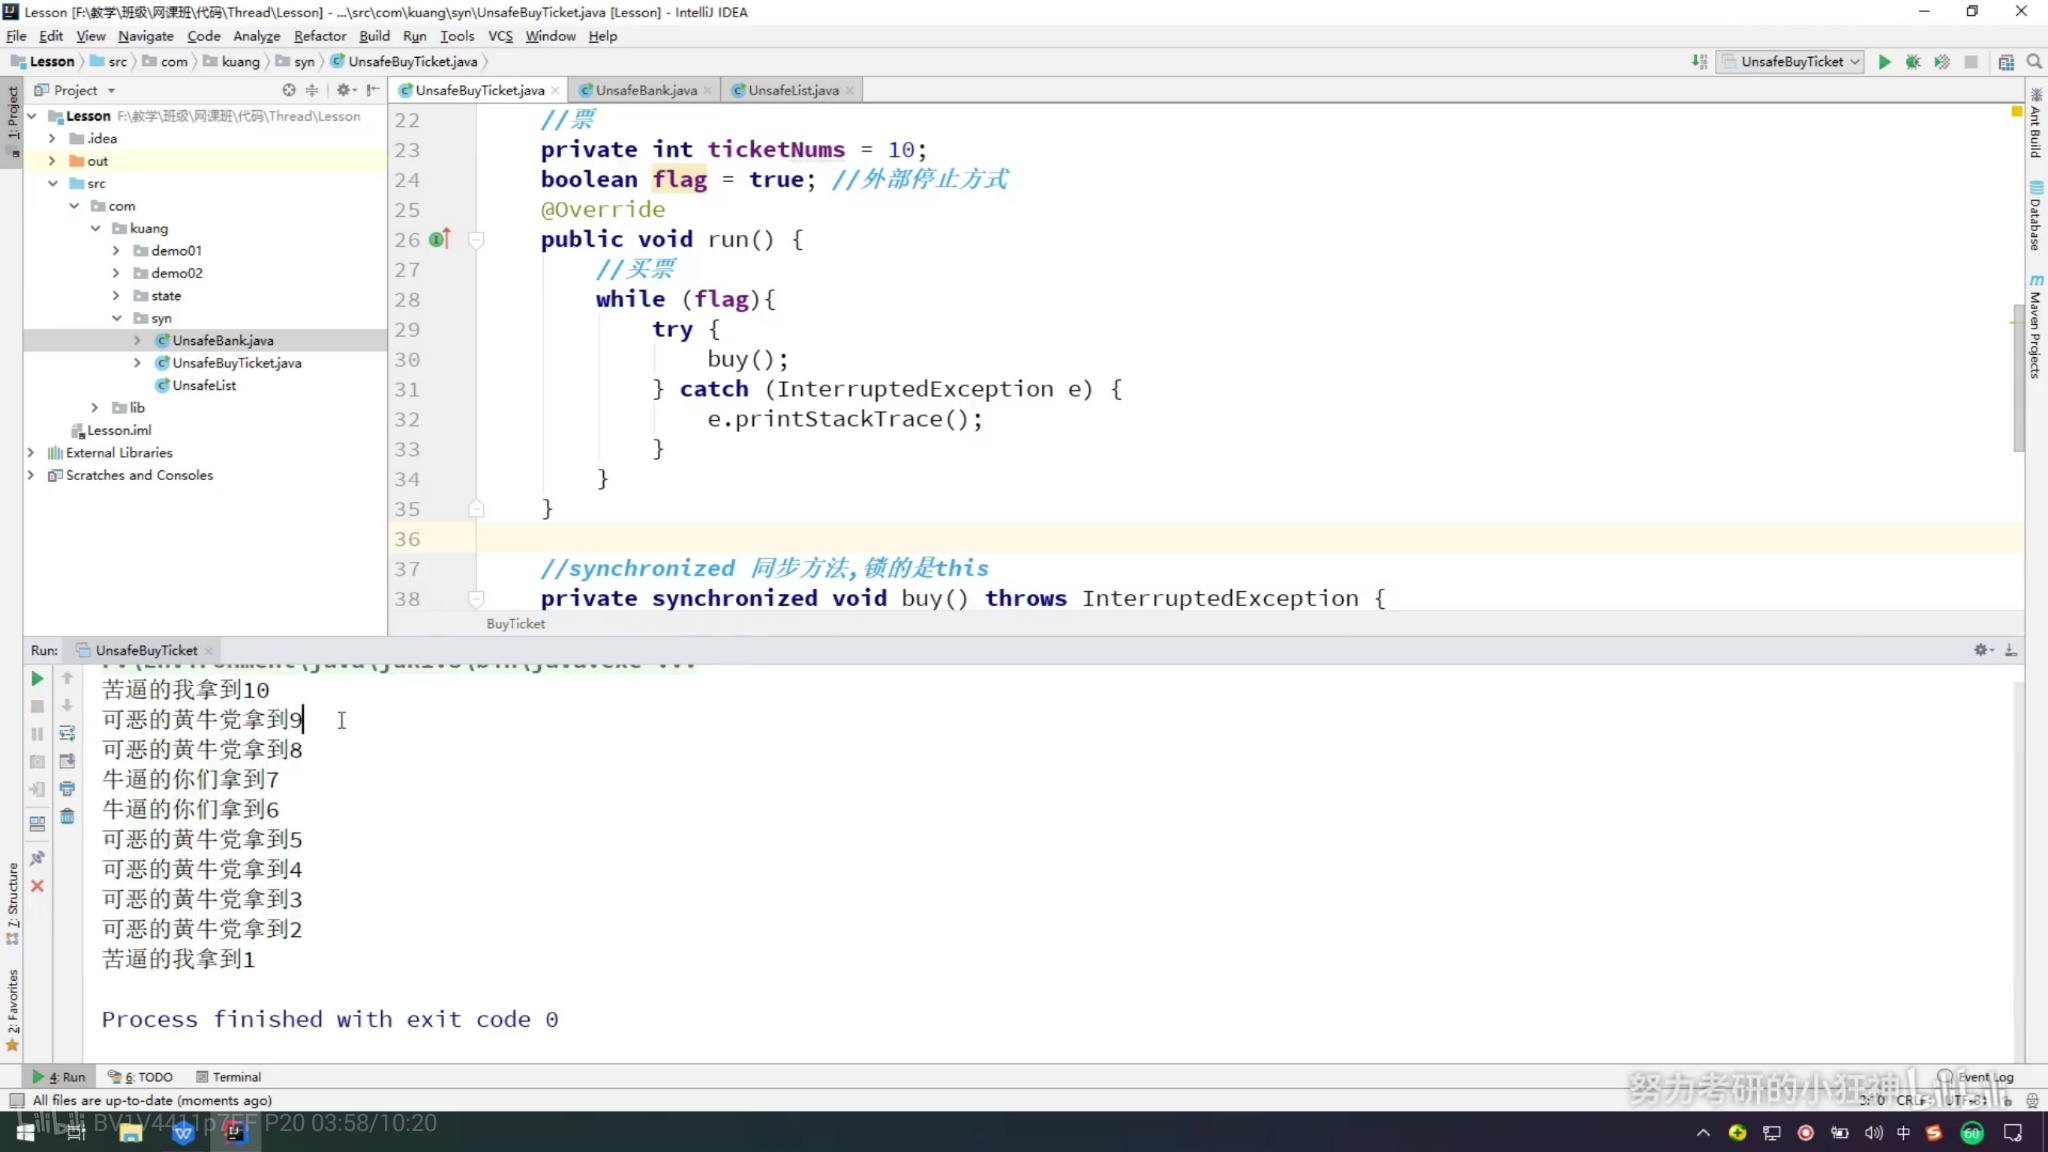Viewport: 2048px width, 1152px height.
Task: Expand the demo01 package
Action: (x=116, y=251)
